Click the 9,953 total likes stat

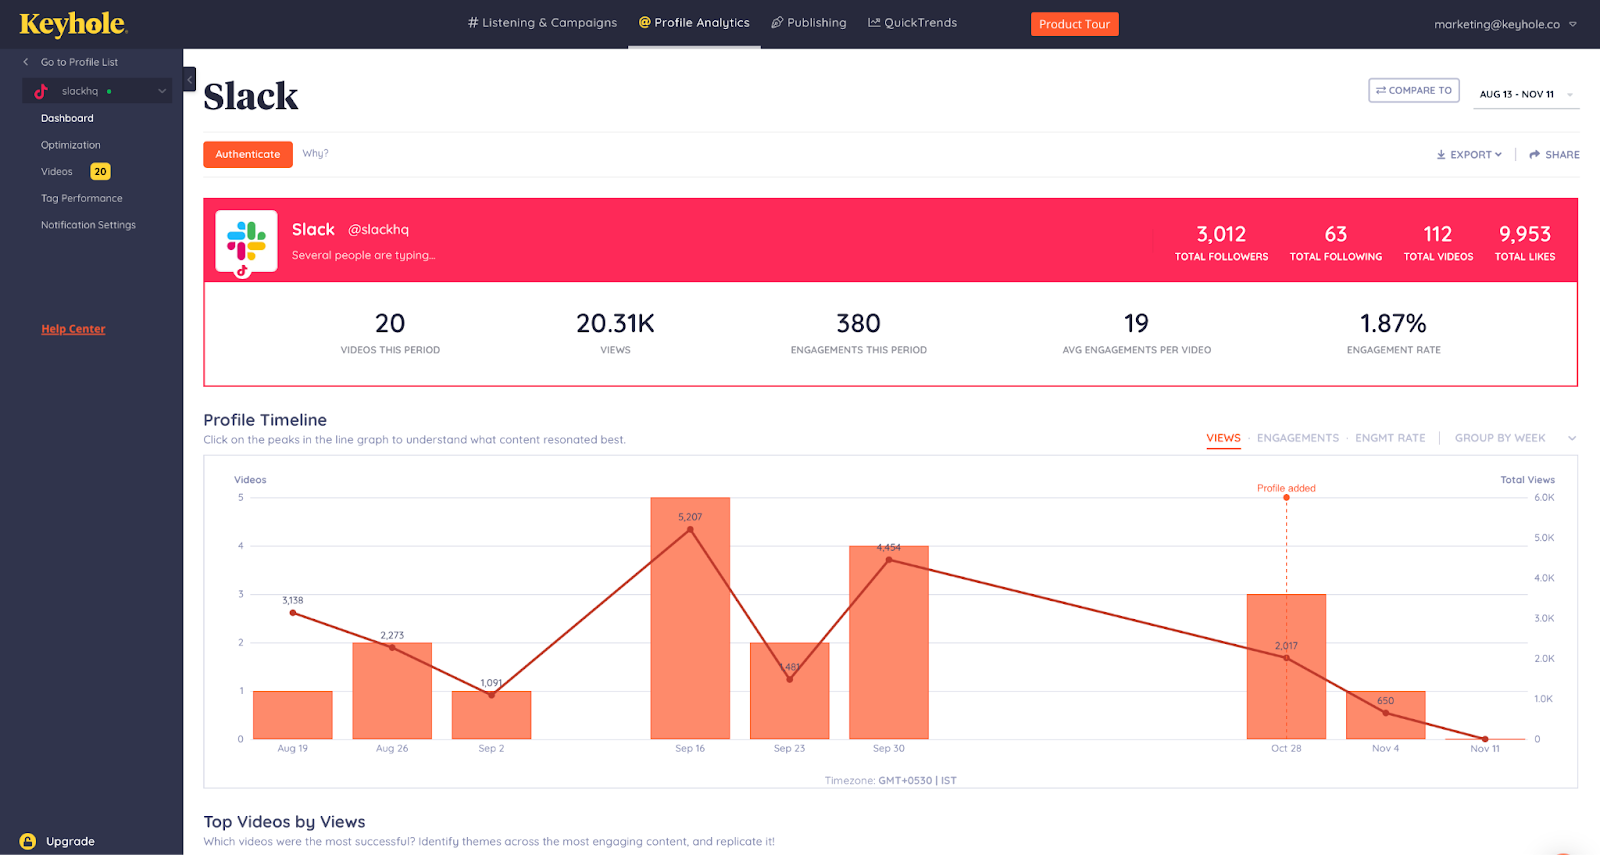(1525, 241)
